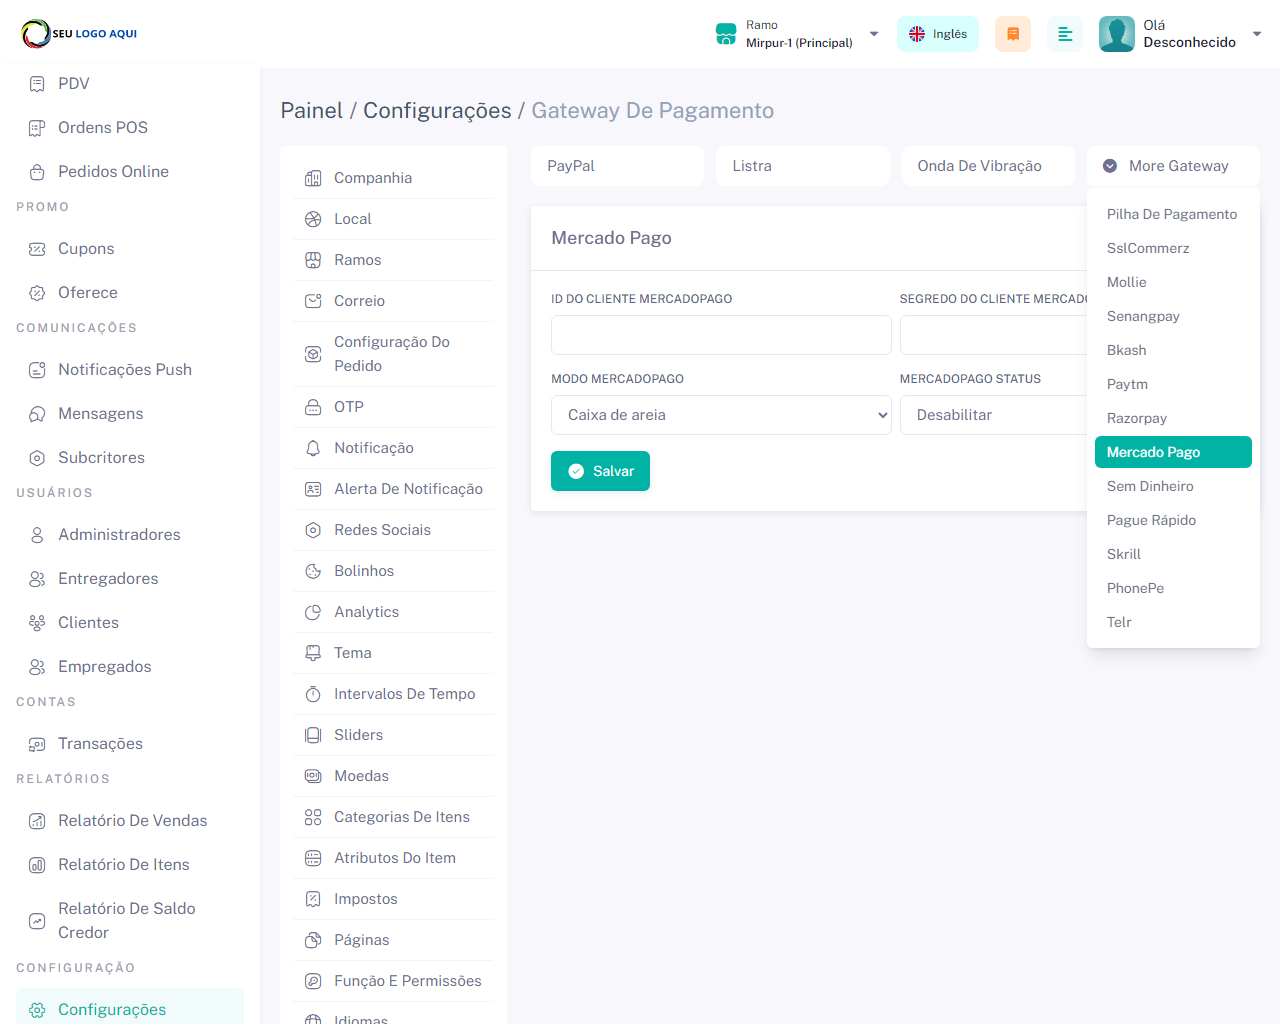Click the 'Seu Logo Aqui' logo

pos(80,34)
